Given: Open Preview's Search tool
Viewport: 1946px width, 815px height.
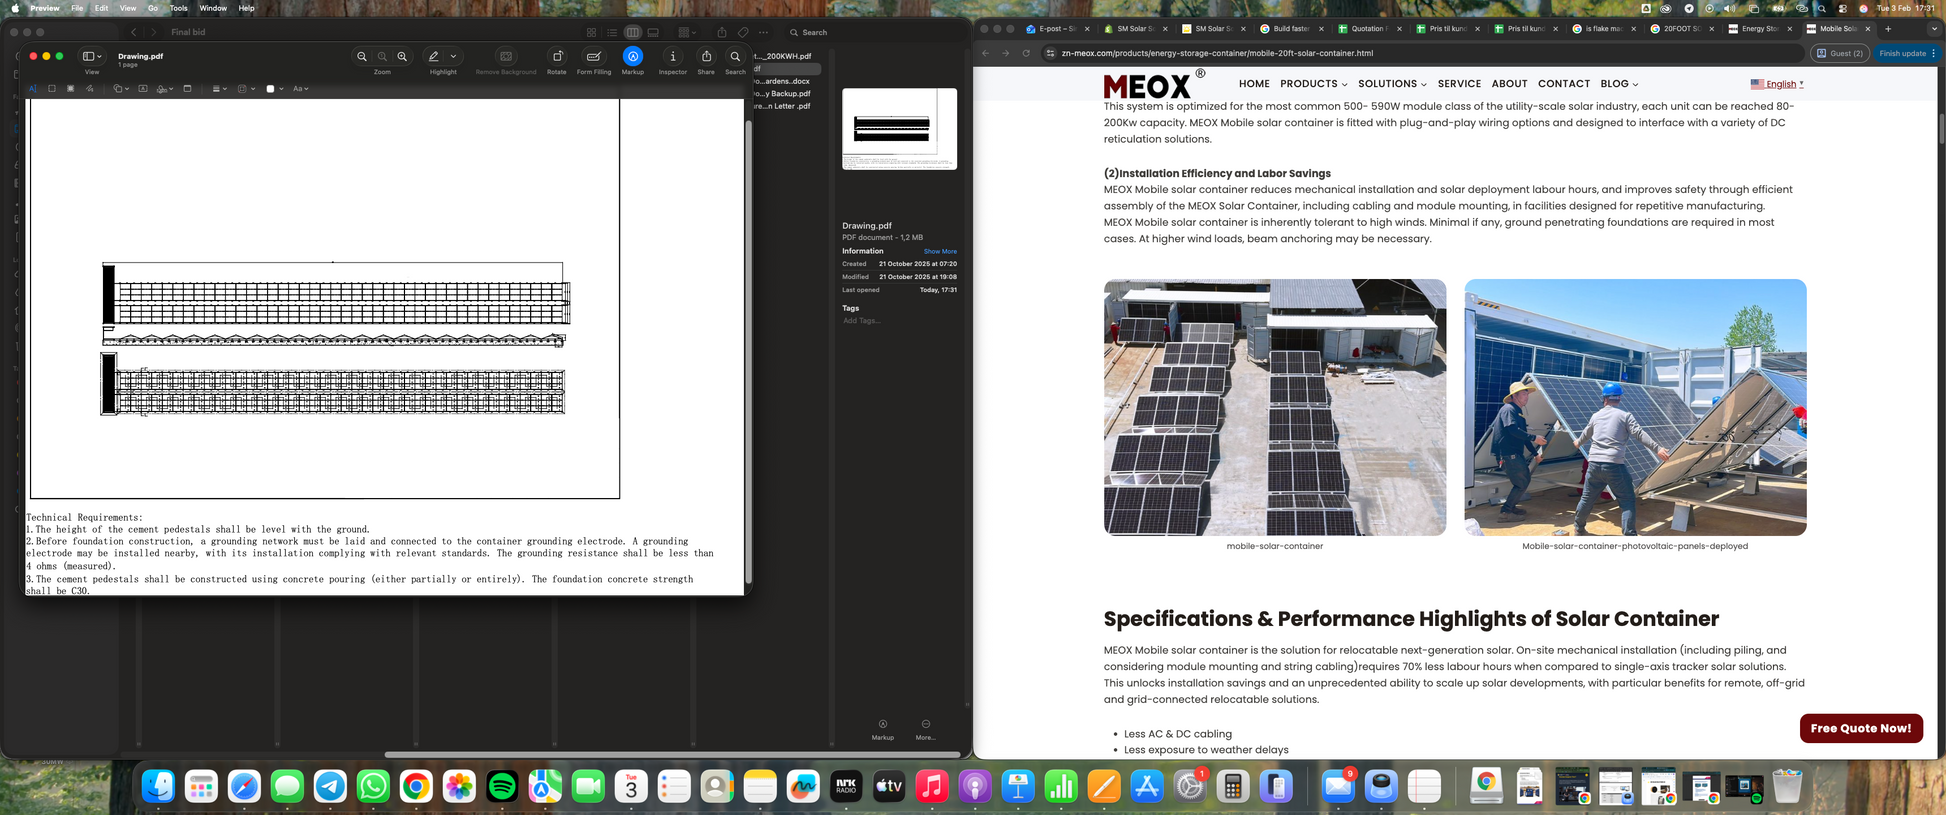Looking at the screenshot, I should [x=735, y=57].
